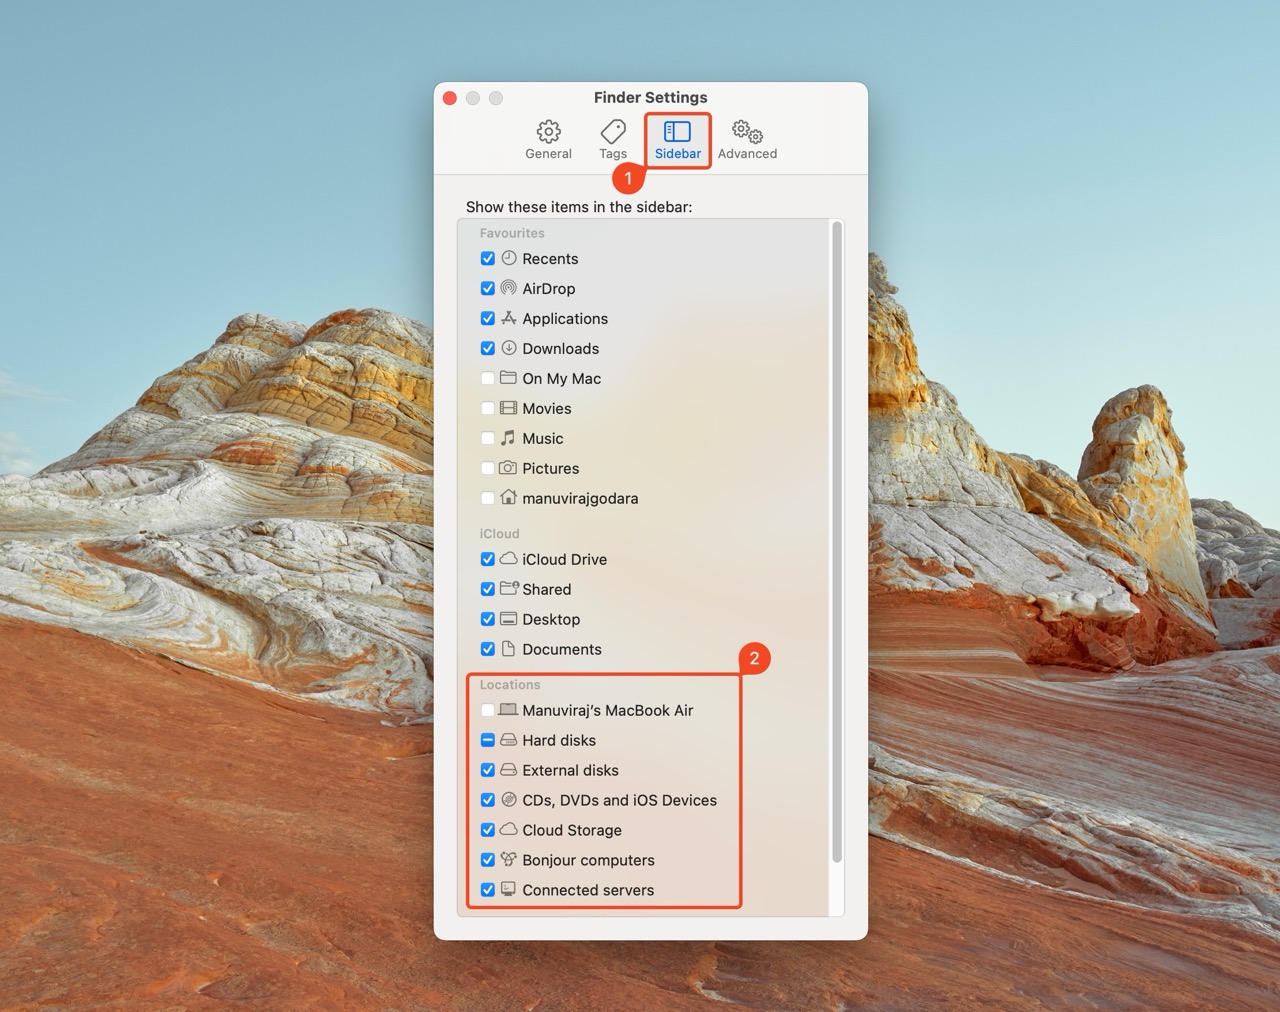Click the Shared folder icon
The image size is (1280, 1012).
(509, 588)
